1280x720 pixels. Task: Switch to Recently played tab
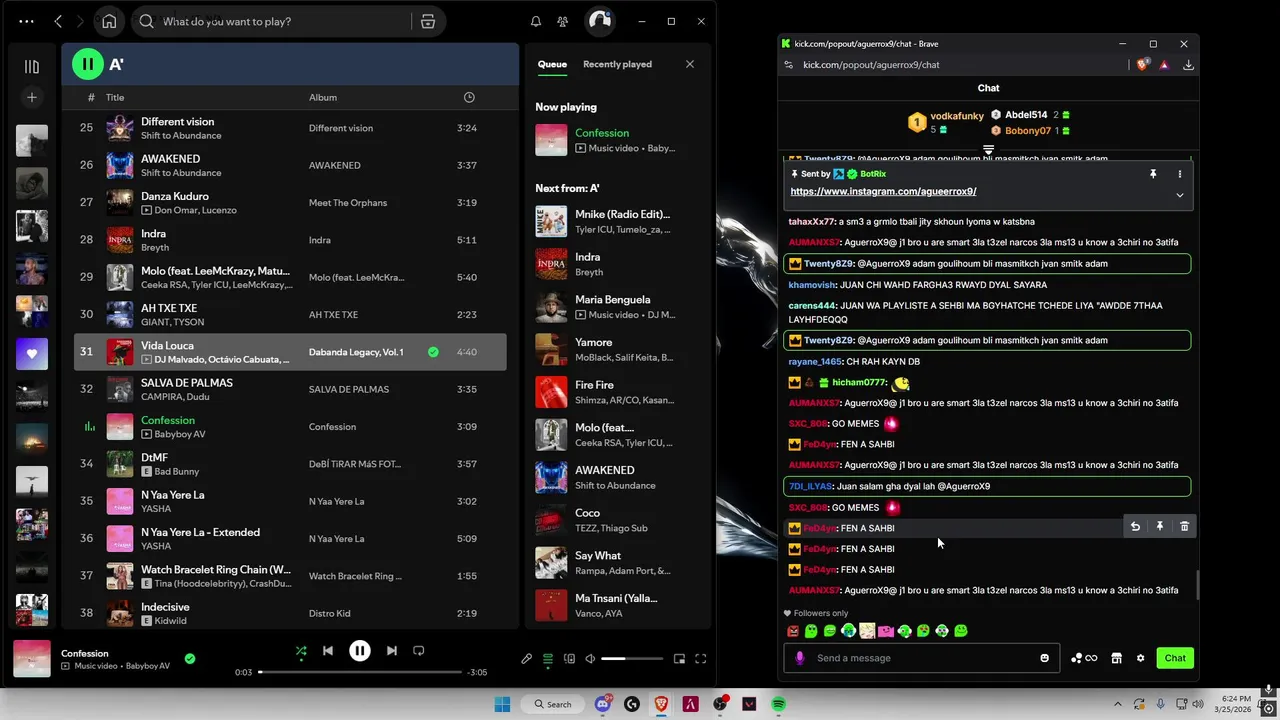click(x=617, y=64)
